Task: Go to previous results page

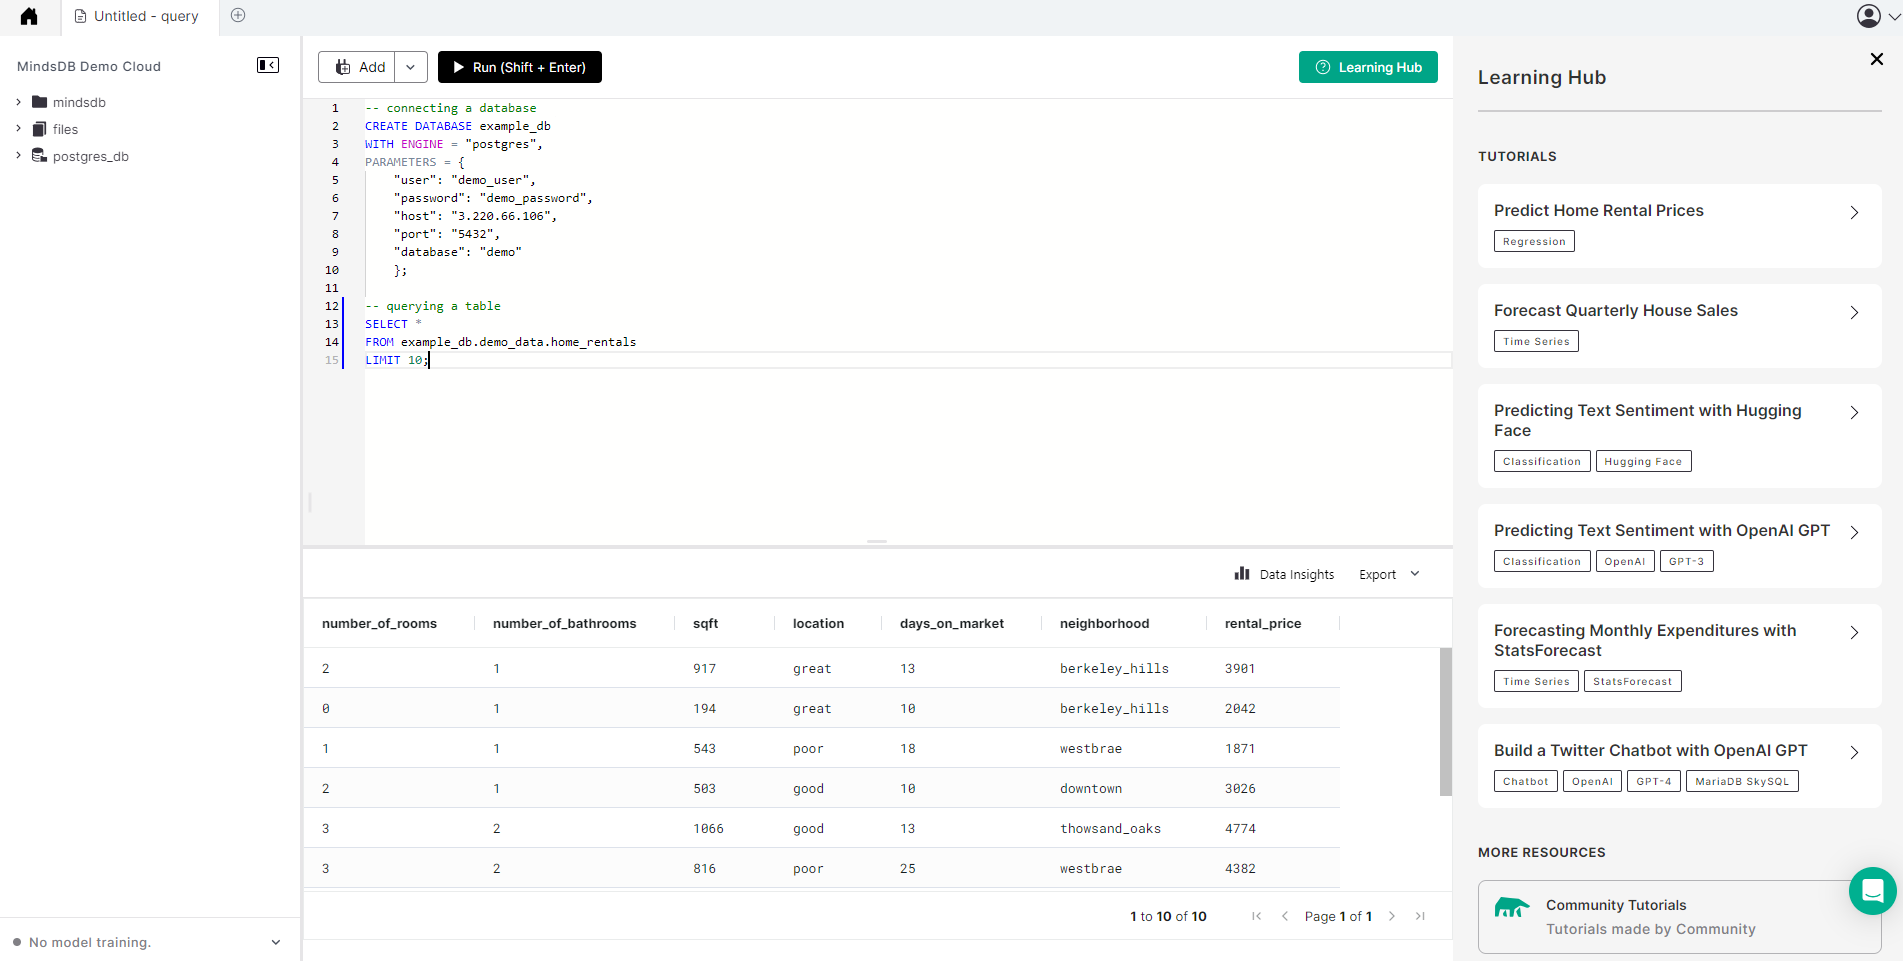Action: (x=1284, y=916)
